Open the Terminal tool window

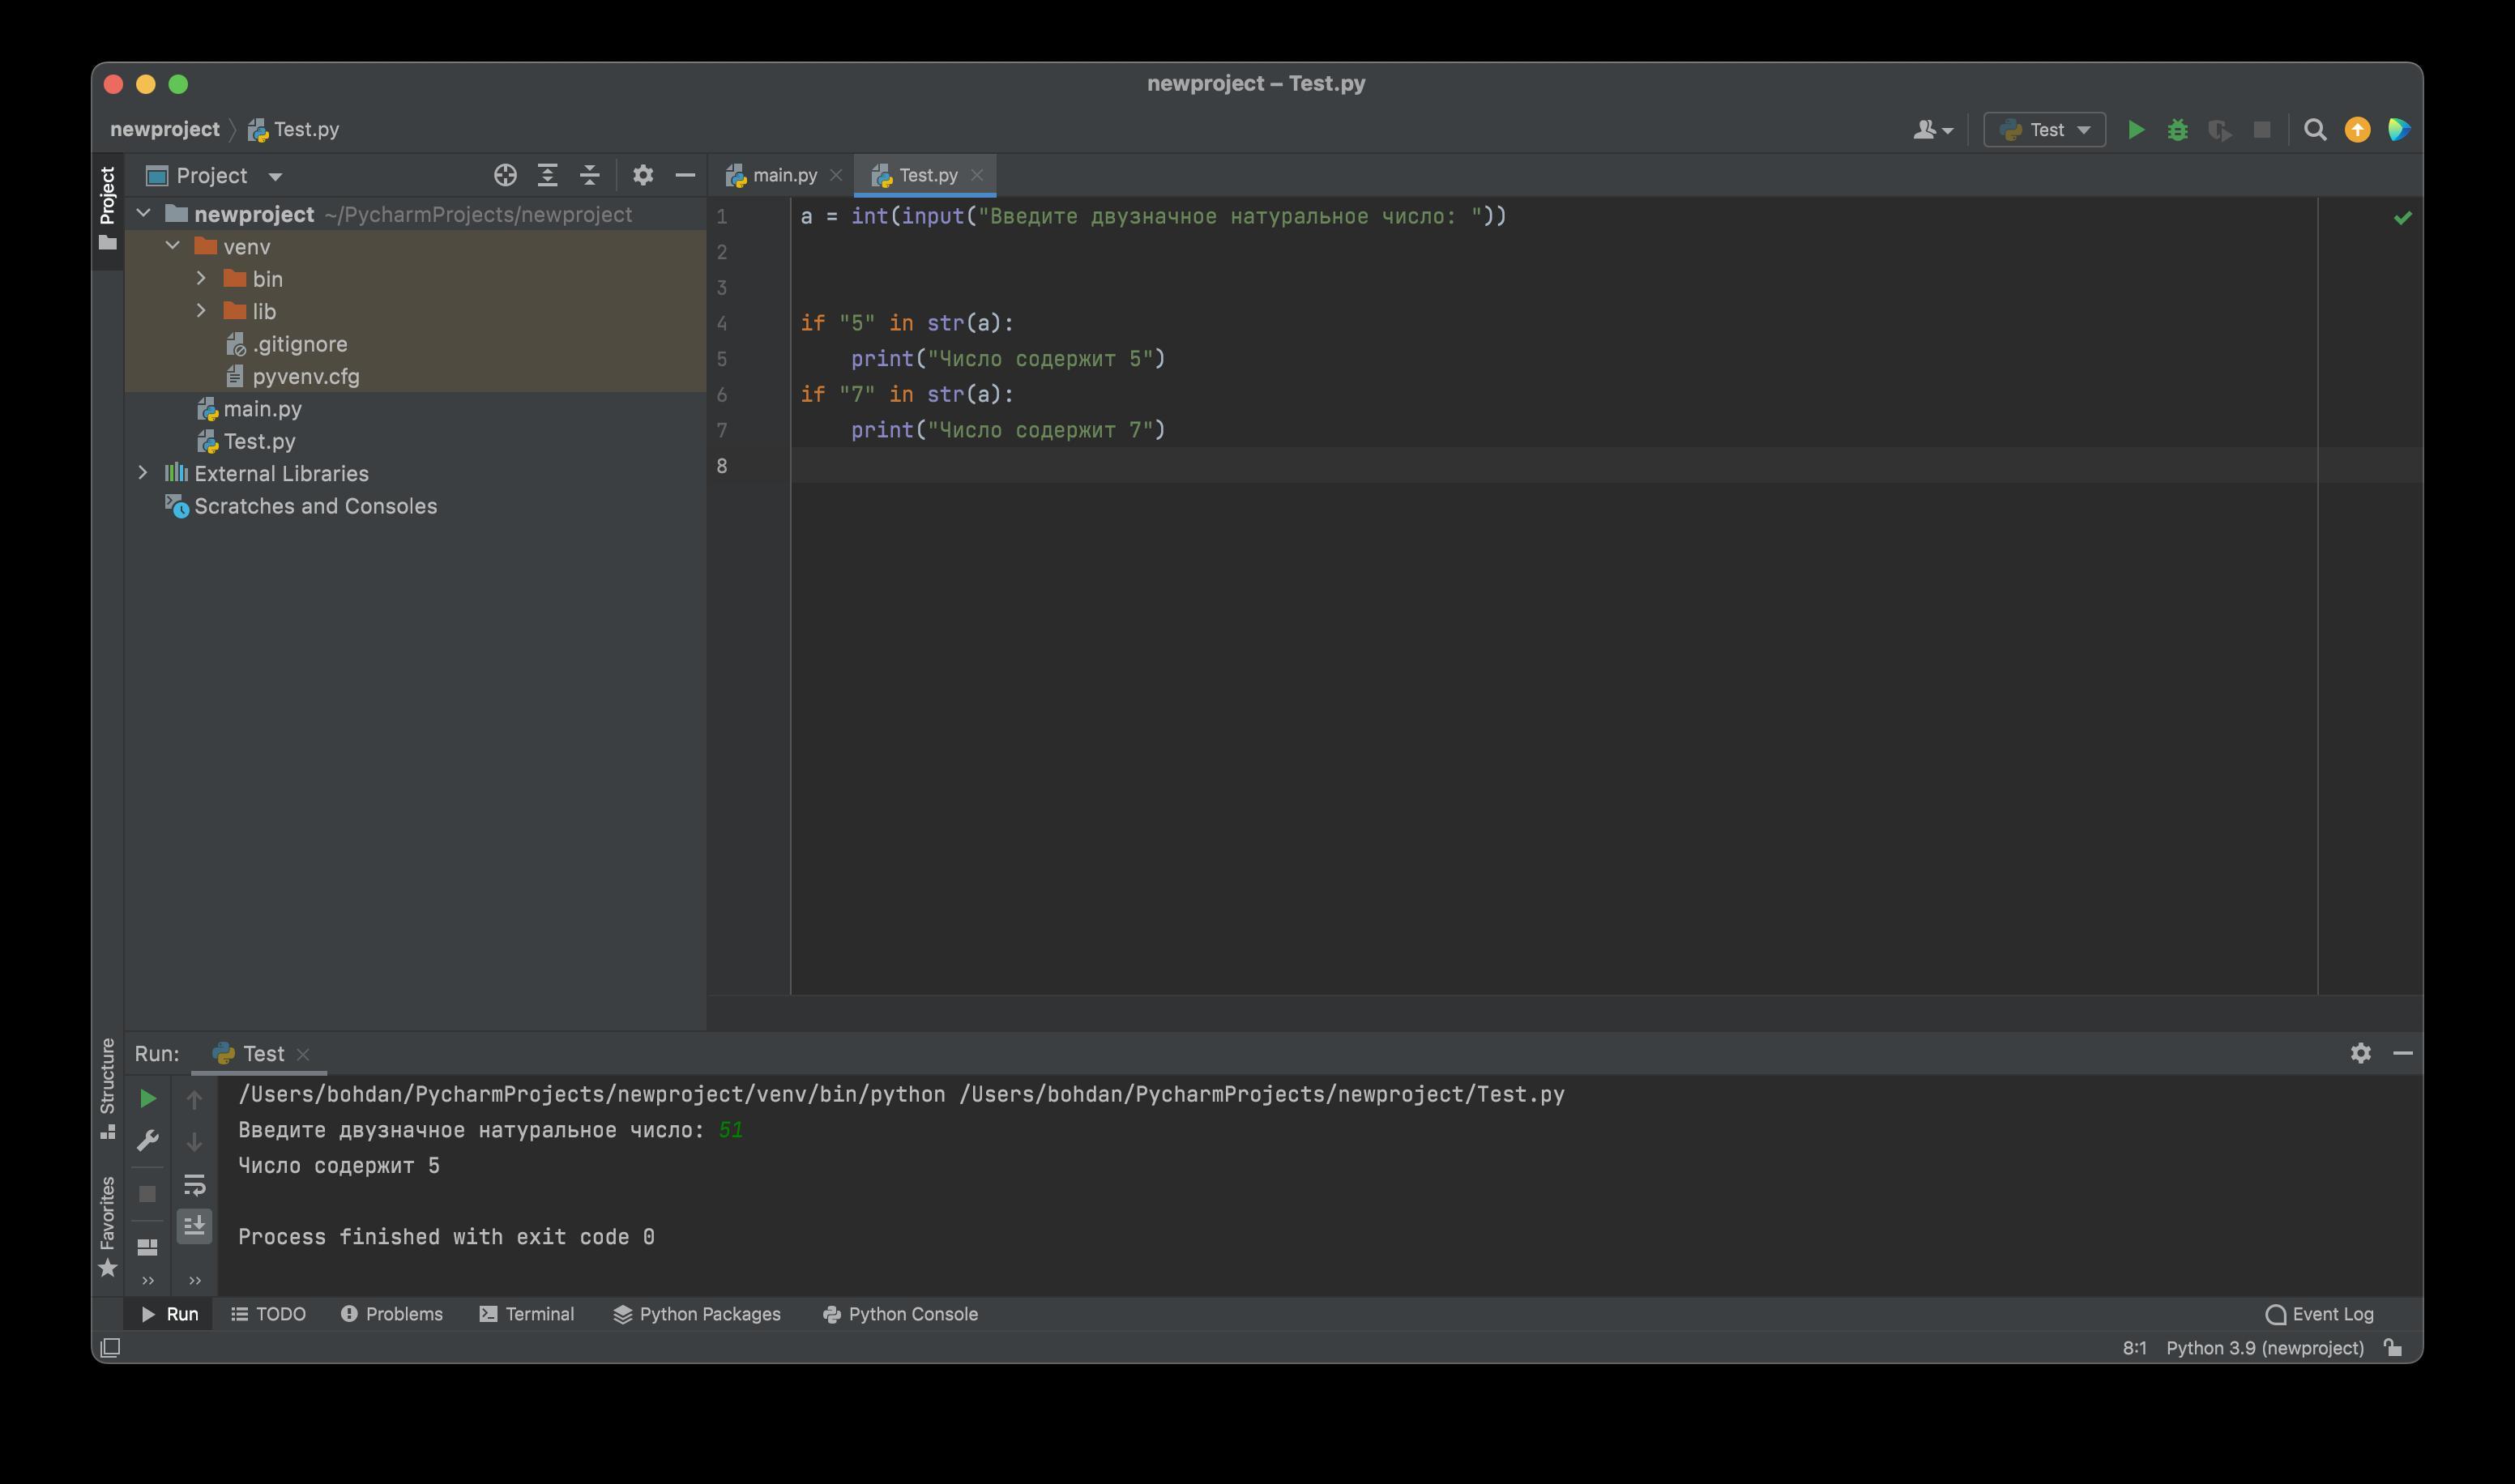click(526, 1314)
